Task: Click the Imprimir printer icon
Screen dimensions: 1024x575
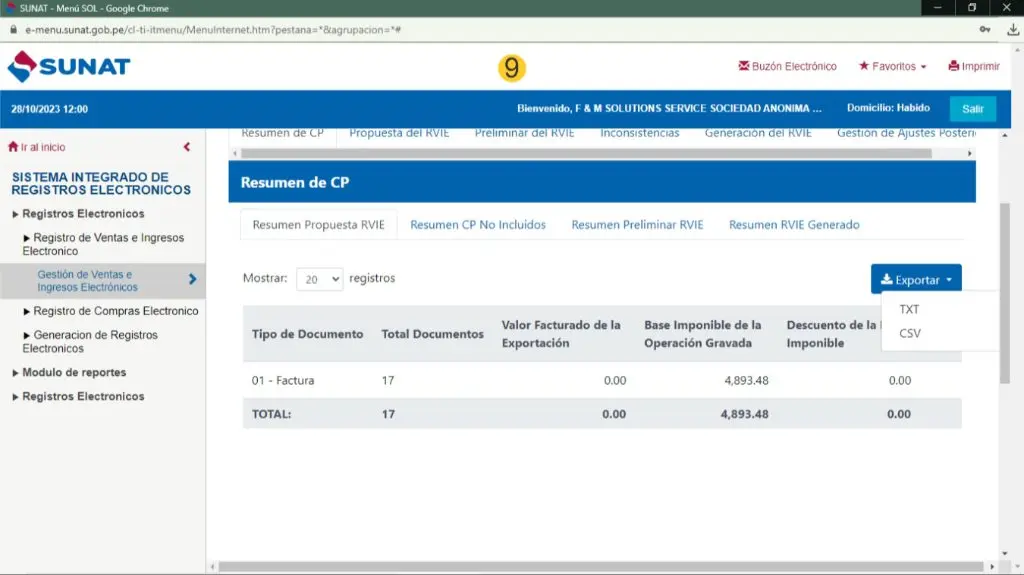Action: click(954, 67)
